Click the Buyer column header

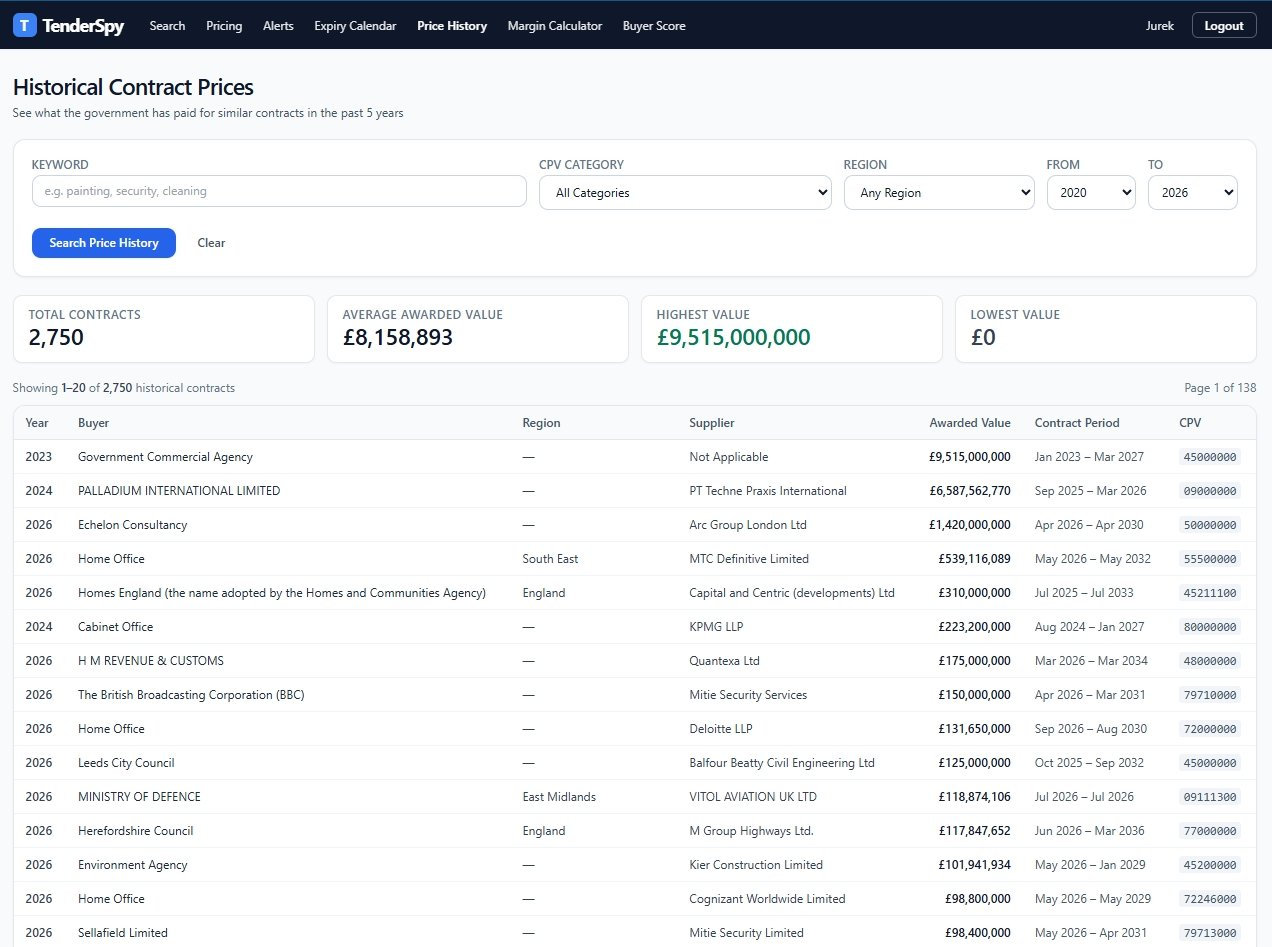[94, 423]
